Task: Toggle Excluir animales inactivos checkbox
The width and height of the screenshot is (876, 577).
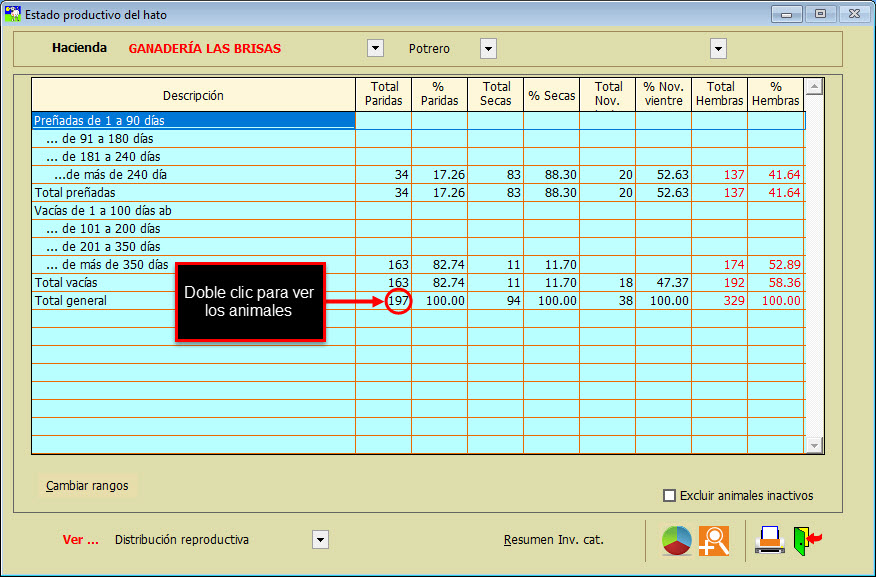Action: (x=670, y=495)
